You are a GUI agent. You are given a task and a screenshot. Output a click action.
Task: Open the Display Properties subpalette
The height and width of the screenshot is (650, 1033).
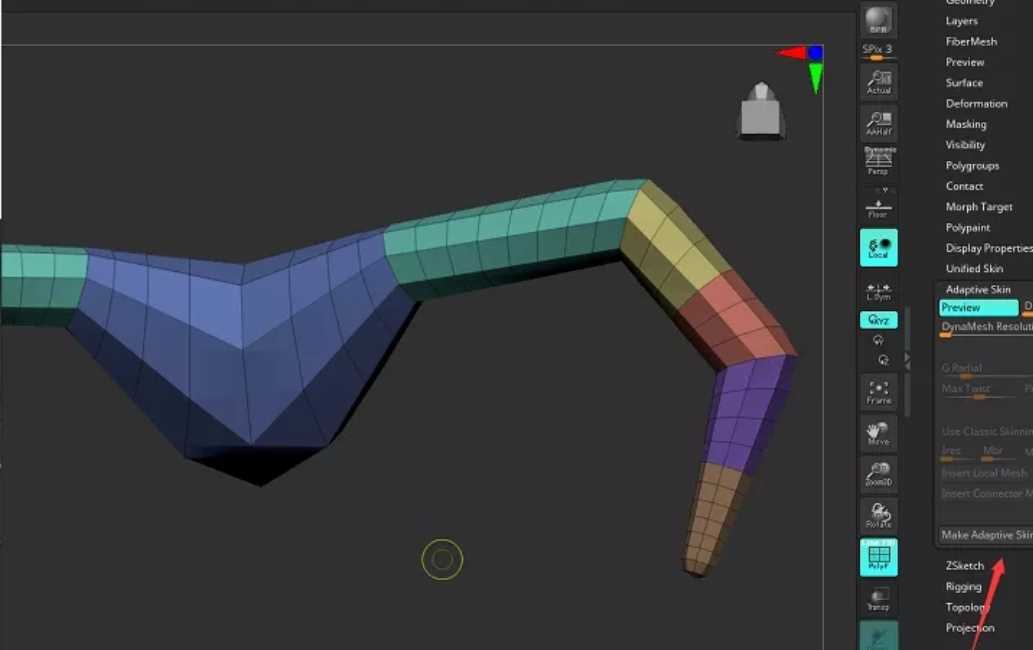pyautogui.click(x=988, y=248)
